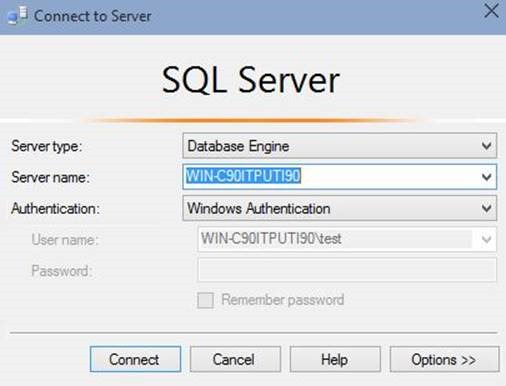
Task: Click the "Authentication:" label
Action: click(x=55, y=209)
